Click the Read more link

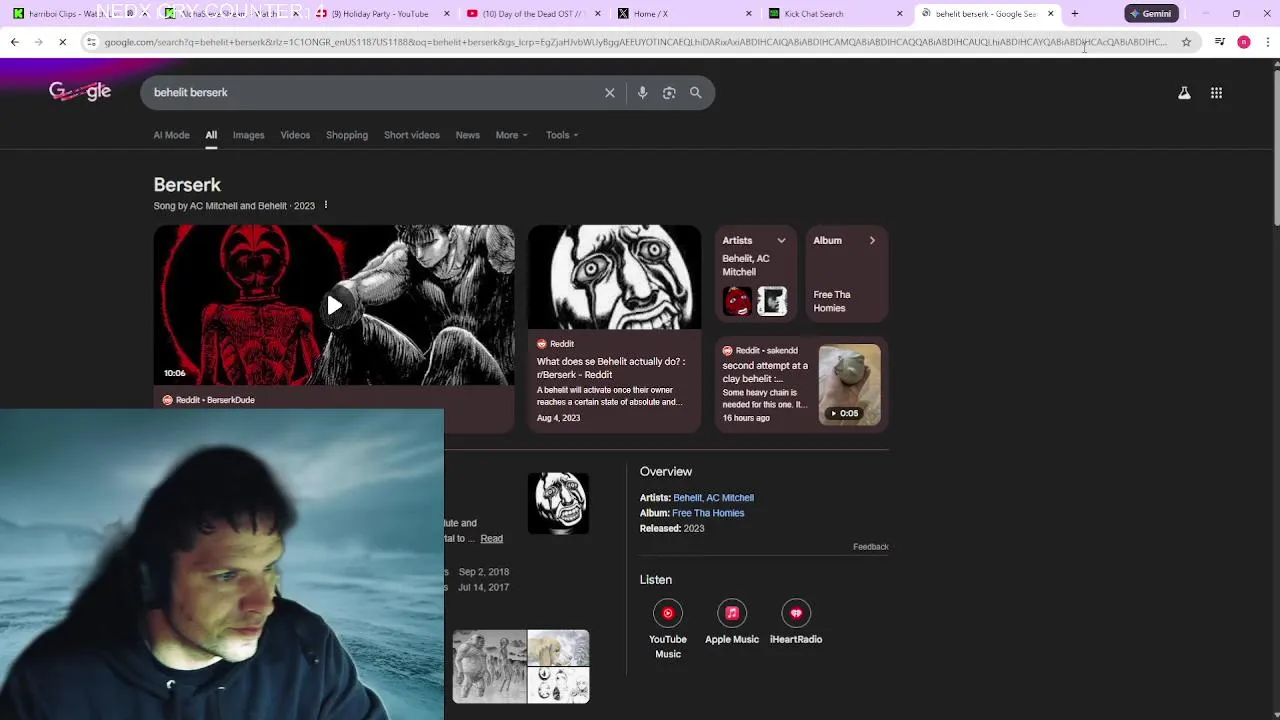(x=491, y=538)
